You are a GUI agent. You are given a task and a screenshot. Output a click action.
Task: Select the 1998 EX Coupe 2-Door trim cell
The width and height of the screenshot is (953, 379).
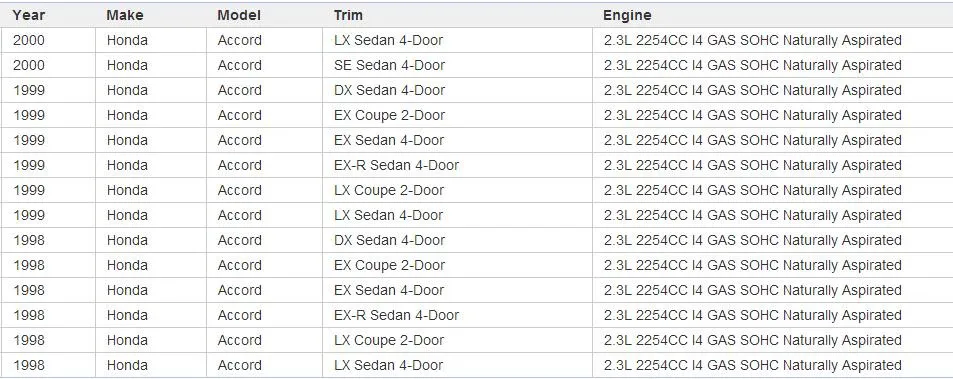coord(457,265)
